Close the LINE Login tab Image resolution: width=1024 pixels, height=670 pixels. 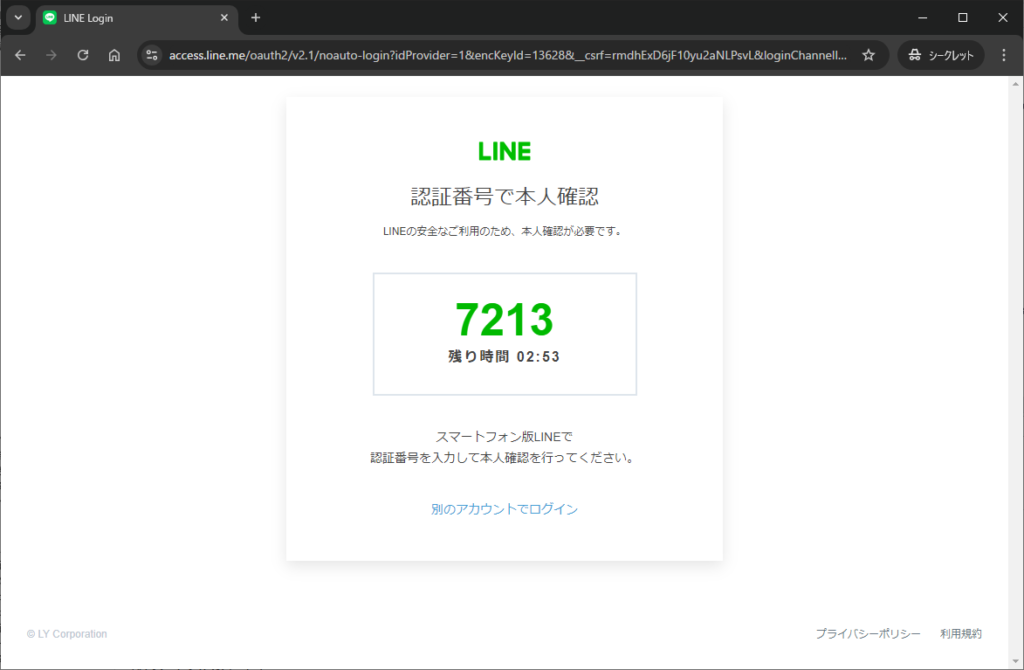click(x=223, y=18)
